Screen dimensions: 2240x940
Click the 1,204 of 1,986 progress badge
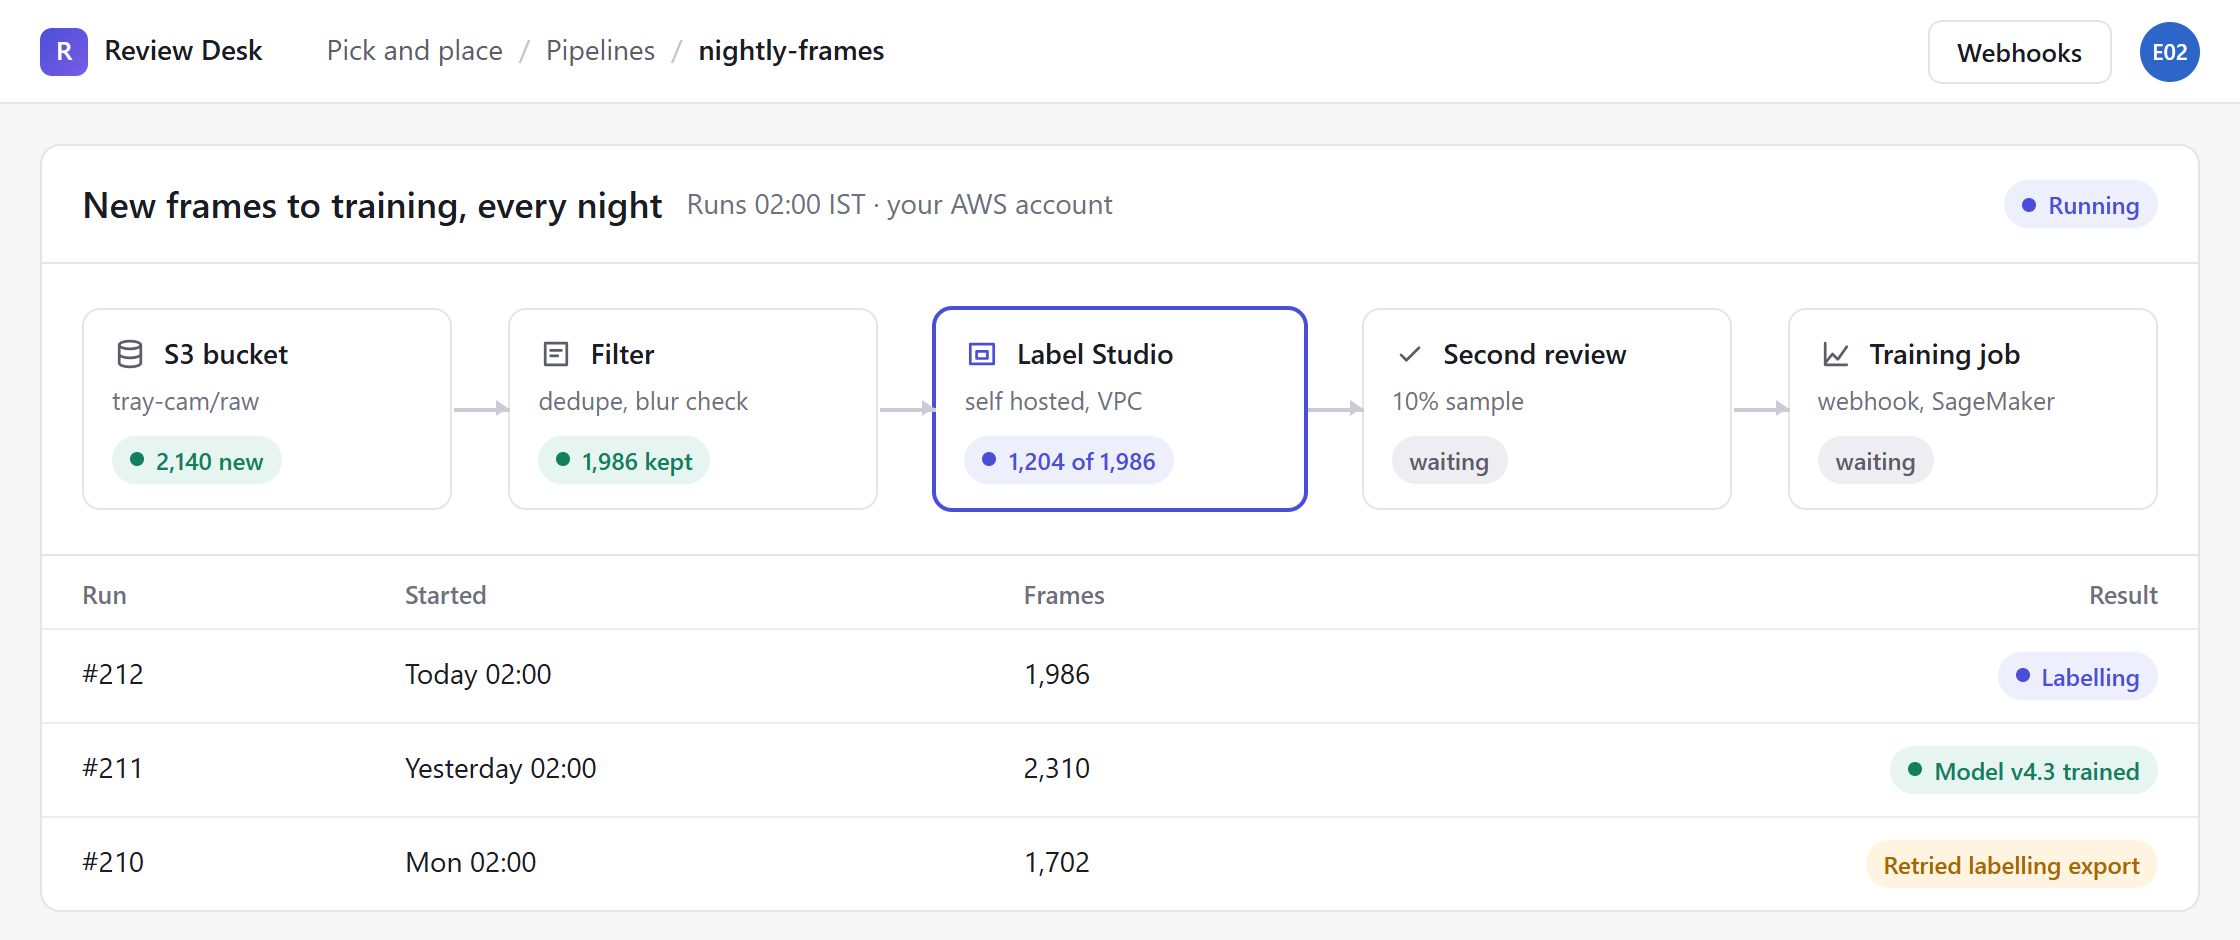1069,461
